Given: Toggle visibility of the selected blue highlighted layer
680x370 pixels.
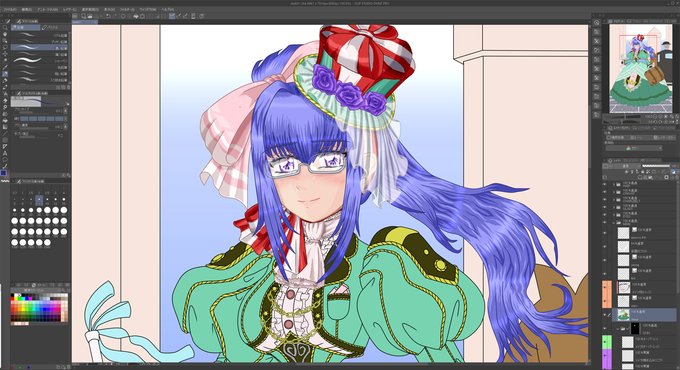Looking at the screenshot, I should [604, 314].
